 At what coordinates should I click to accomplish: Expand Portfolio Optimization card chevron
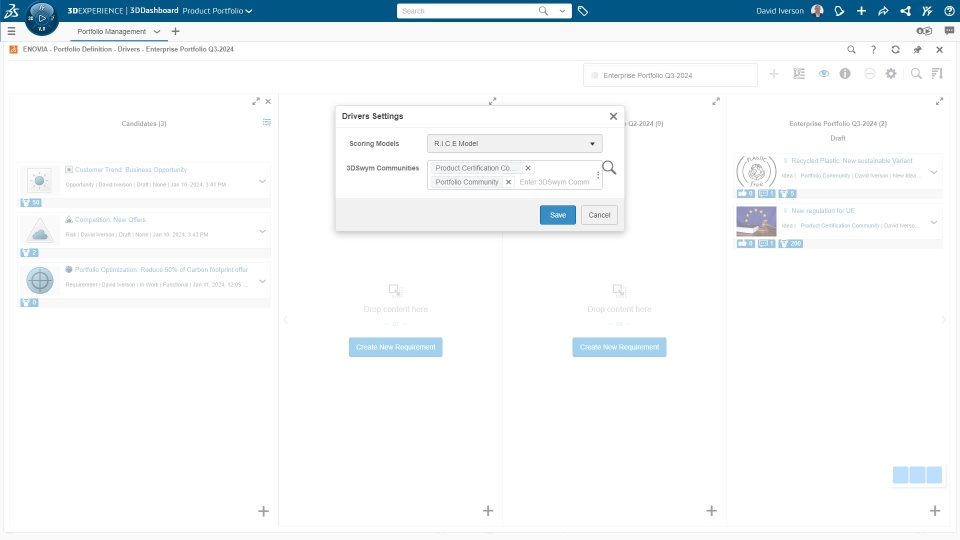(x=262, y=282)
